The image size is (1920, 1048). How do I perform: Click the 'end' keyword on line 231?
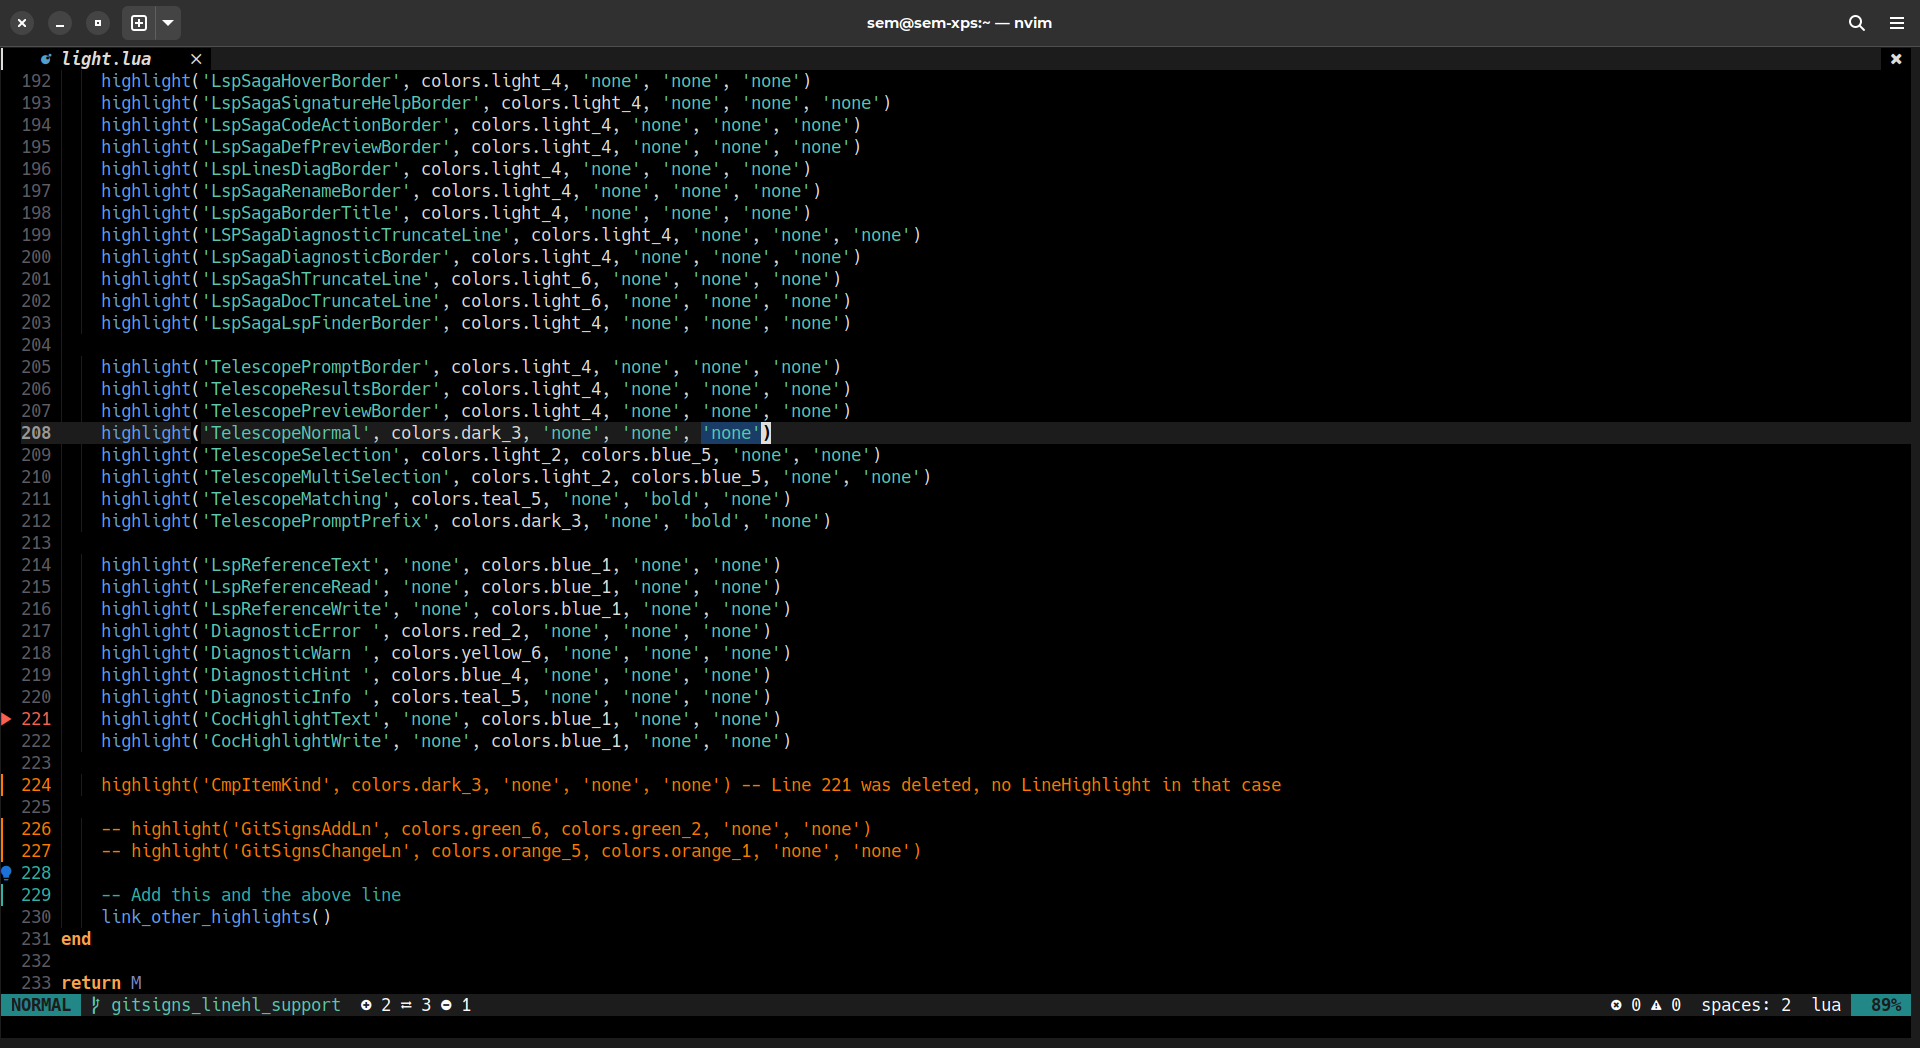point(76,939)
